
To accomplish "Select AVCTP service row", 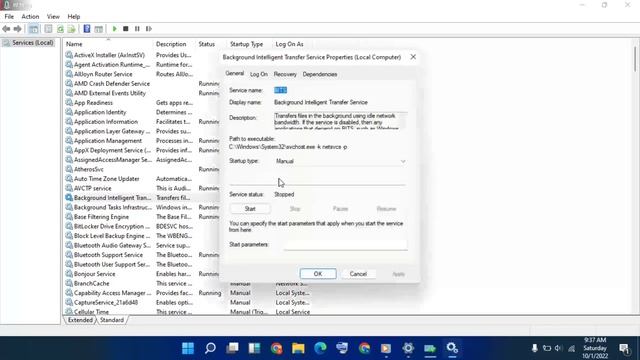I will [x=93, y=188].
